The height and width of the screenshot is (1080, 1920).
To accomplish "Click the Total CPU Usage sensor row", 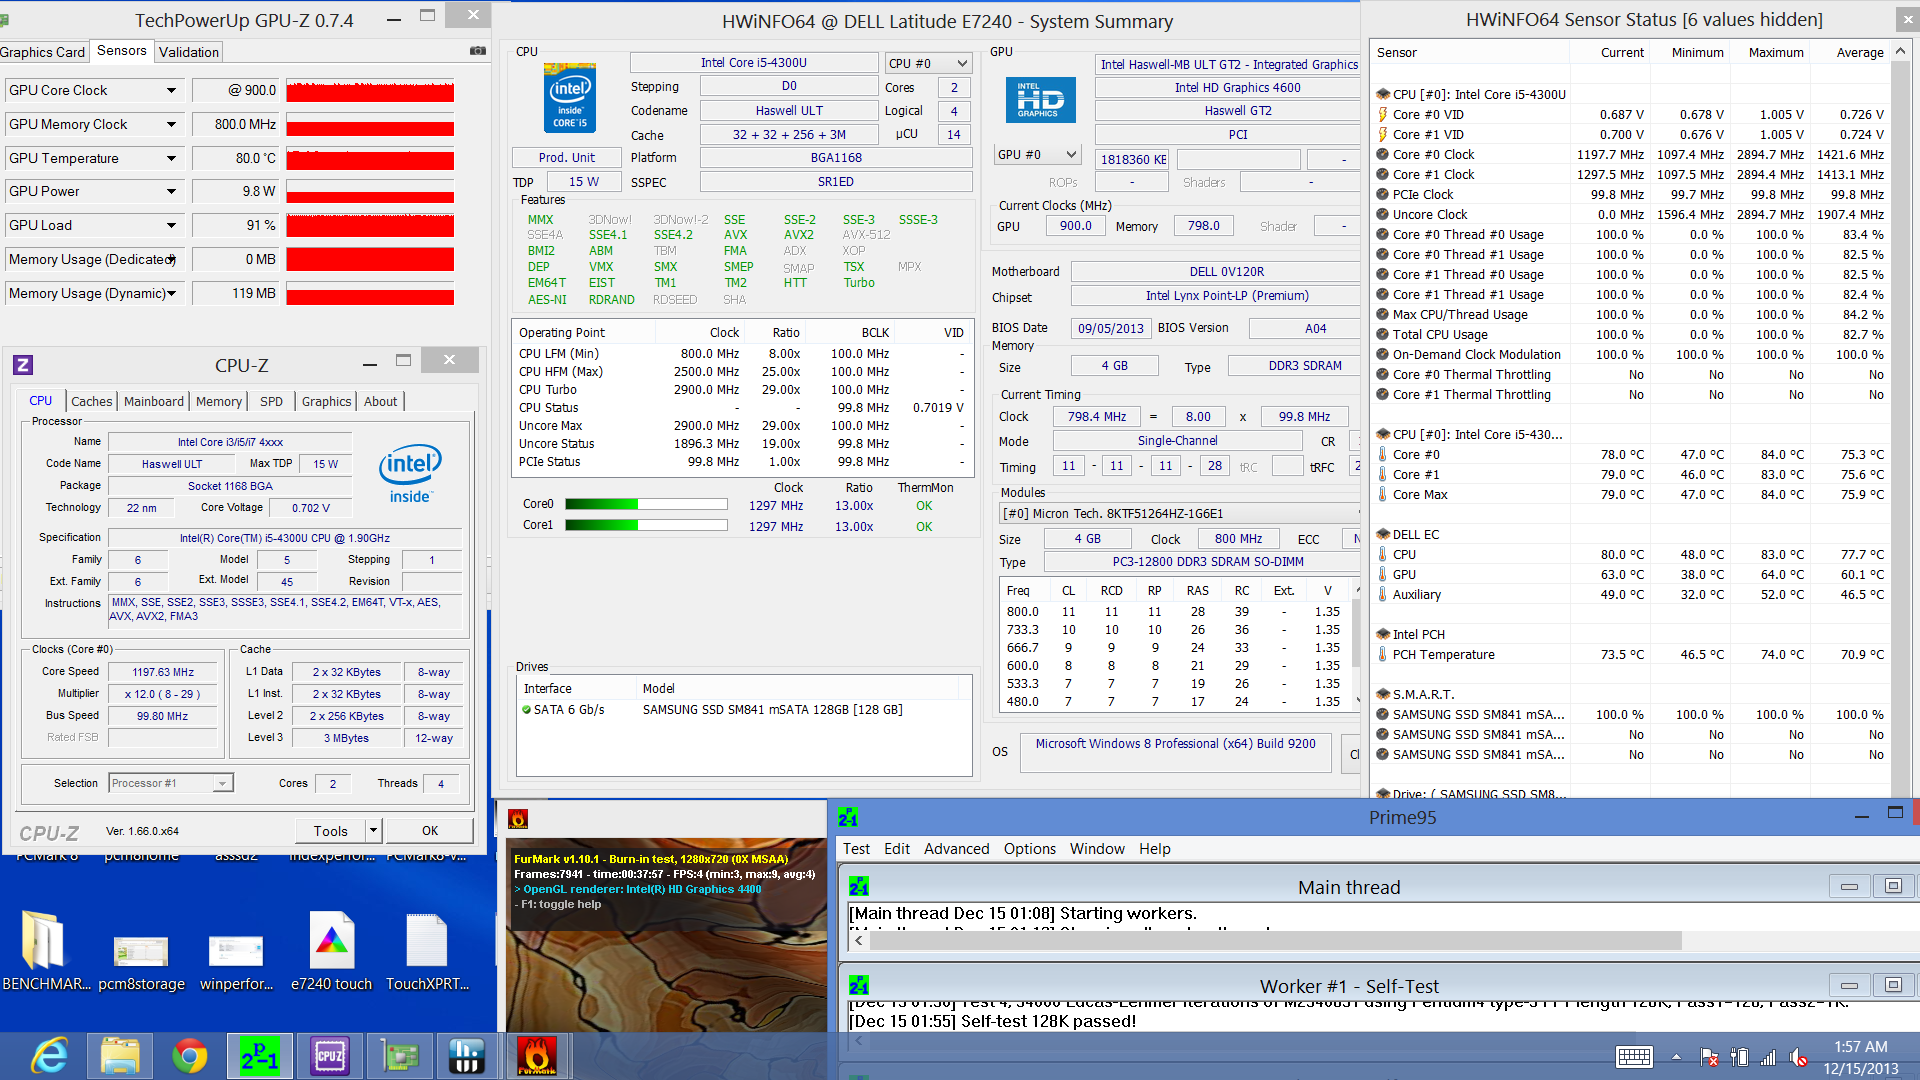I will [x=1629, y=334].
